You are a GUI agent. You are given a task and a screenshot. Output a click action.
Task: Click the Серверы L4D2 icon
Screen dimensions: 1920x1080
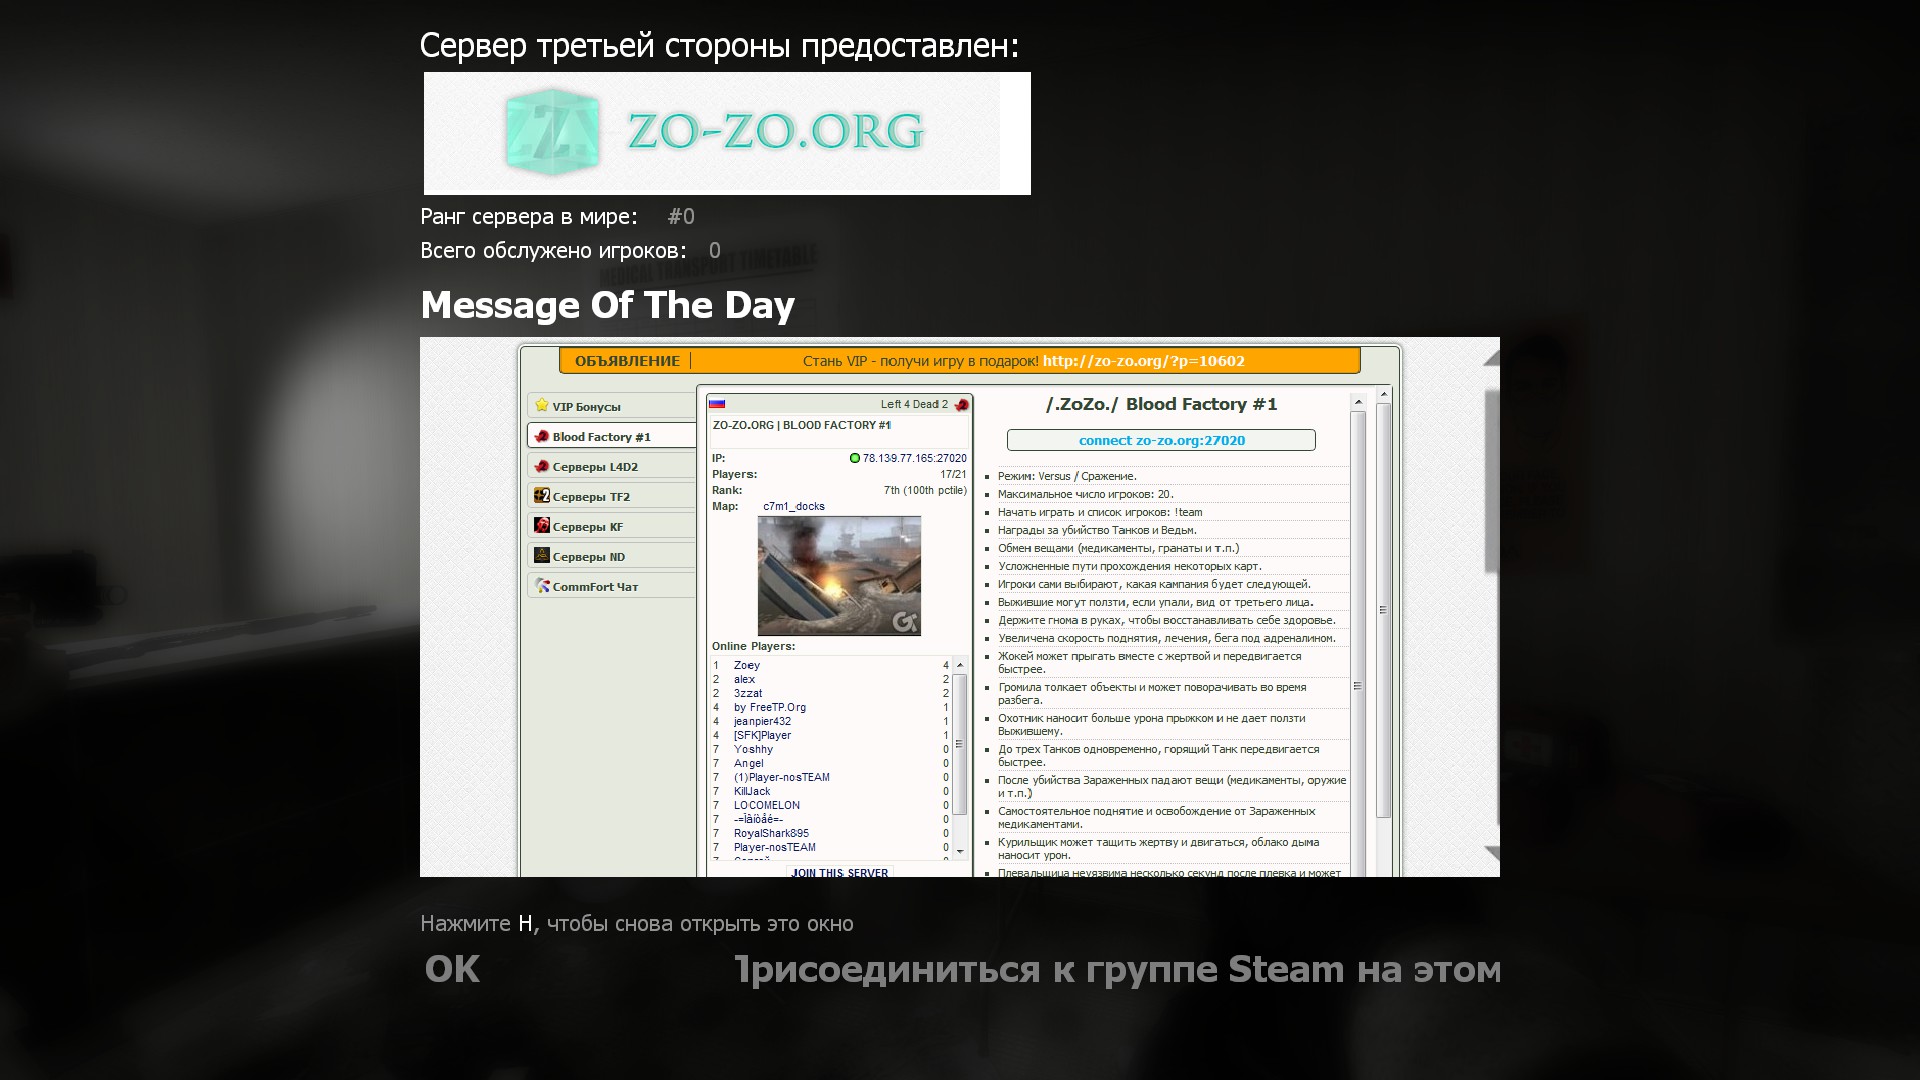pyautogui.click(x=542, y=466)
